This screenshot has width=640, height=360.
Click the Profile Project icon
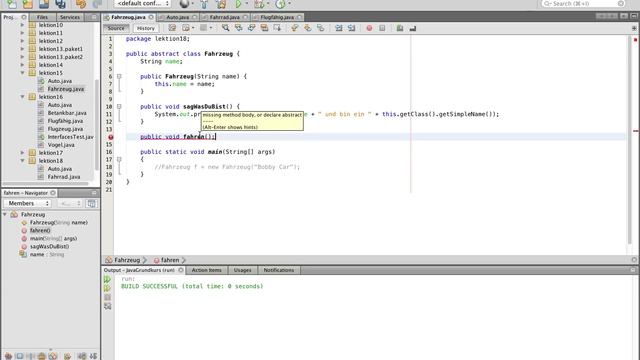coord(280,4)
